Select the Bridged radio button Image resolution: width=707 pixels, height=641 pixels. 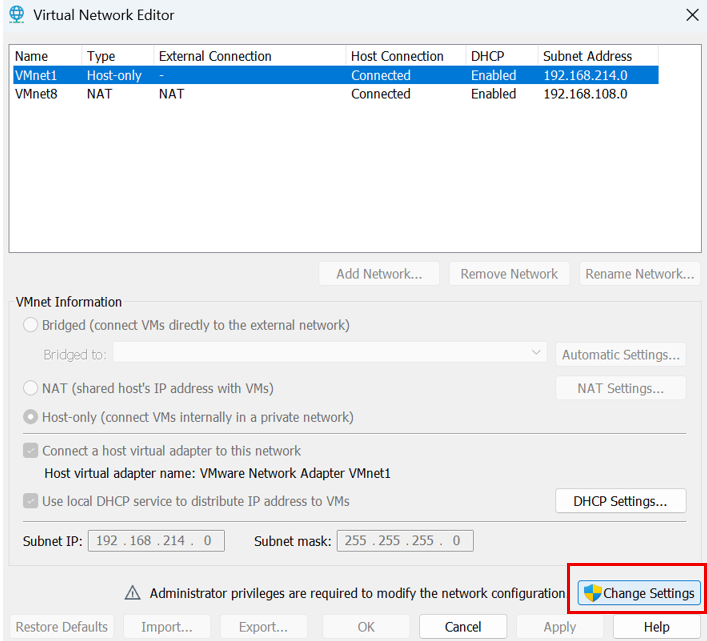coord(30,325)
